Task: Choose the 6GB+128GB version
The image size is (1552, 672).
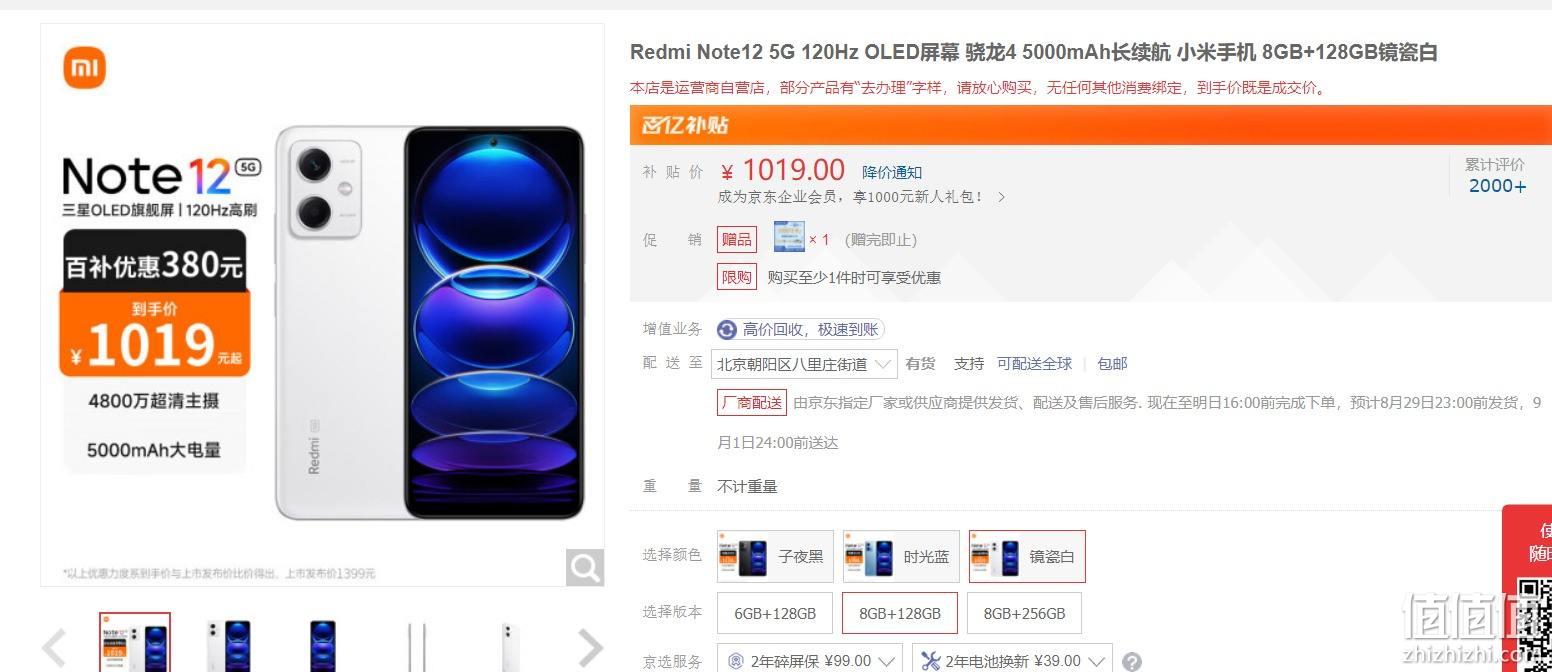Action: pyautogui.click(x=775, y=613)
